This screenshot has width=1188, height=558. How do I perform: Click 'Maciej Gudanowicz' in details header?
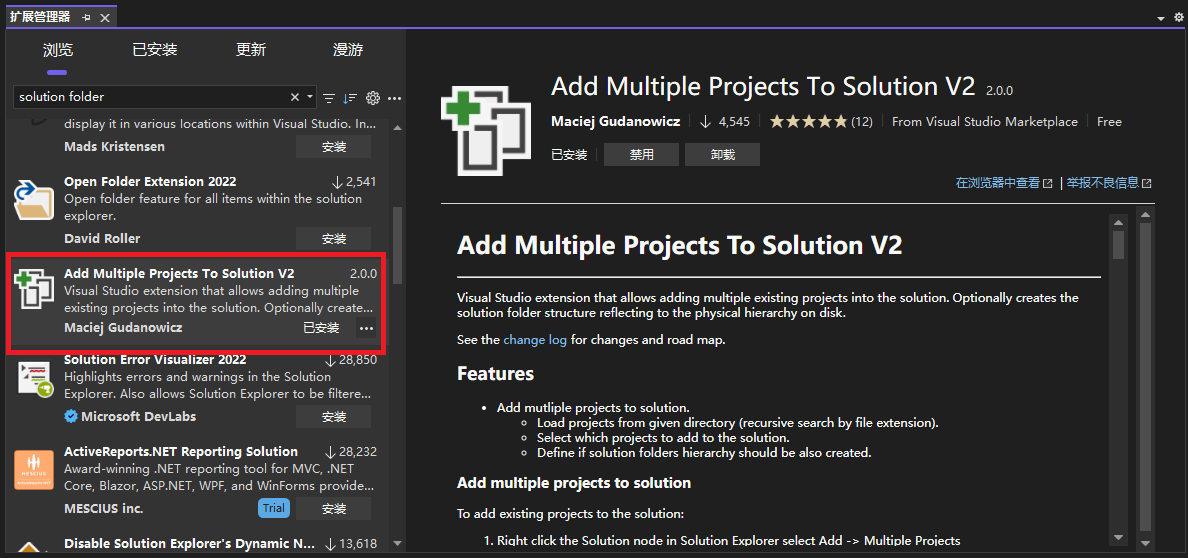coord(616,121)
